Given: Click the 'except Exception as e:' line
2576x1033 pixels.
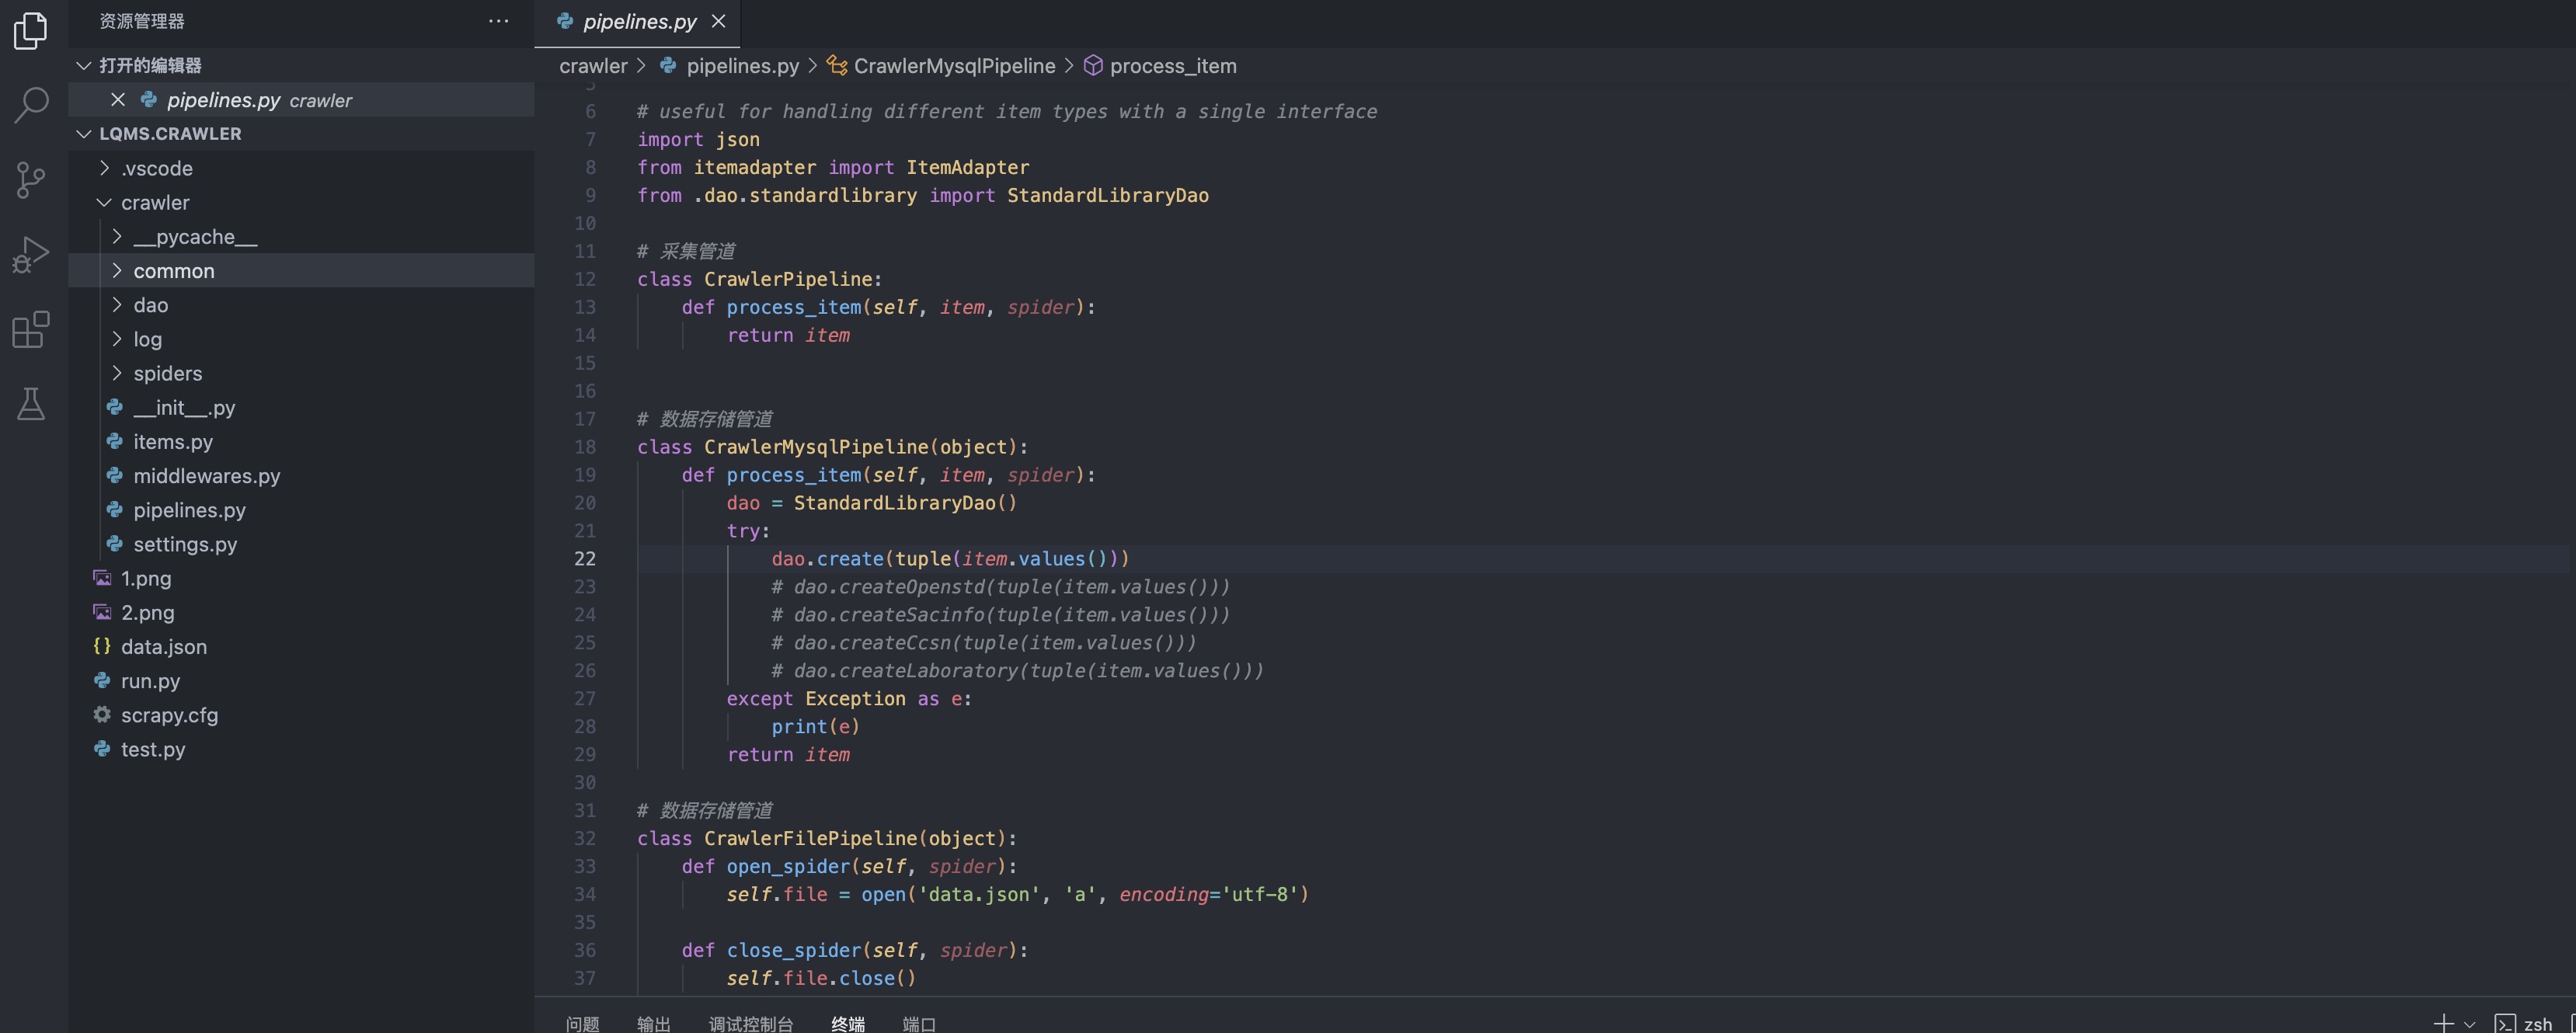Looking at the screenshot, I should [x=849, y=699].
